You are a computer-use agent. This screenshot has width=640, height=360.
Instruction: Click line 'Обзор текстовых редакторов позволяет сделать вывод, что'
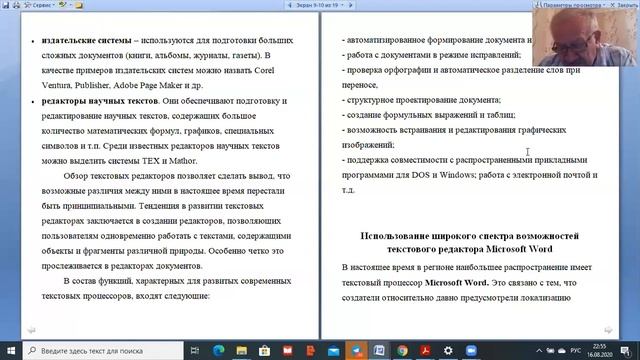pyautogui.click(x=177, y=176)
